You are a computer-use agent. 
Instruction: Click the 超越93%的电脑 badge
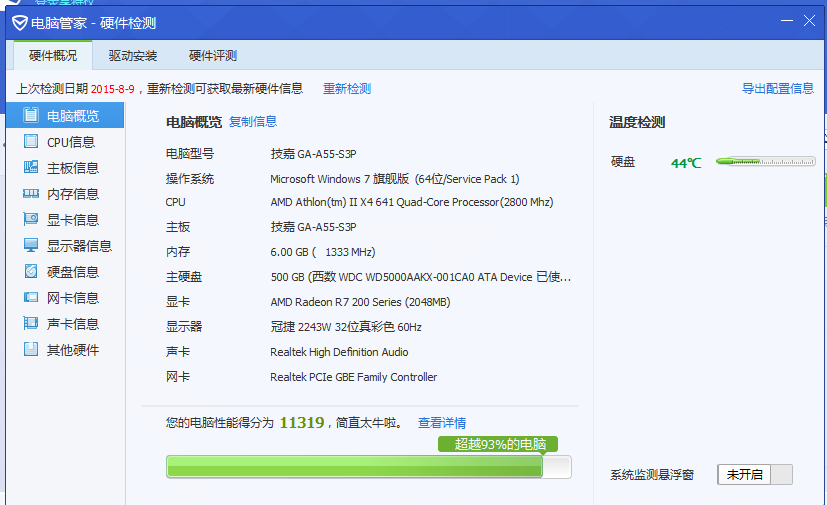tap(498, 444)
